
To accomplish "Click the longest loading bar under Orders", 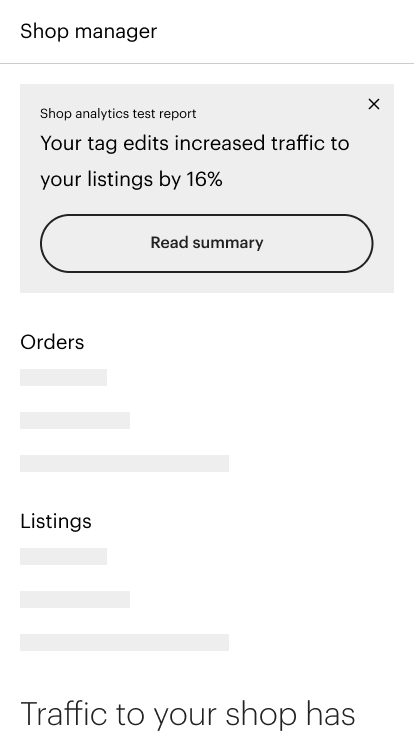I will point(124,463).
